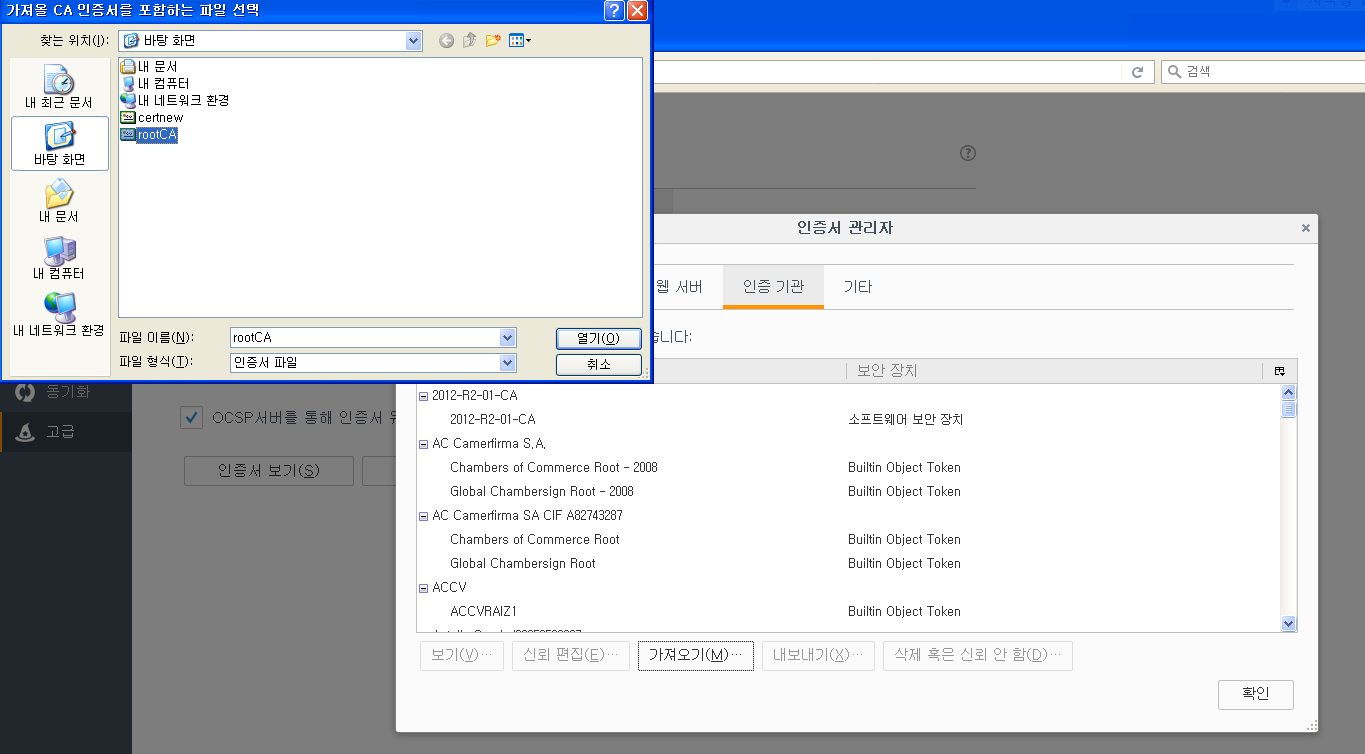Viewport: 1365px width, 754px height.
Task: Click the search magnifier icon in the browser
Action: pyautogui.click(x=1174, y=72)
